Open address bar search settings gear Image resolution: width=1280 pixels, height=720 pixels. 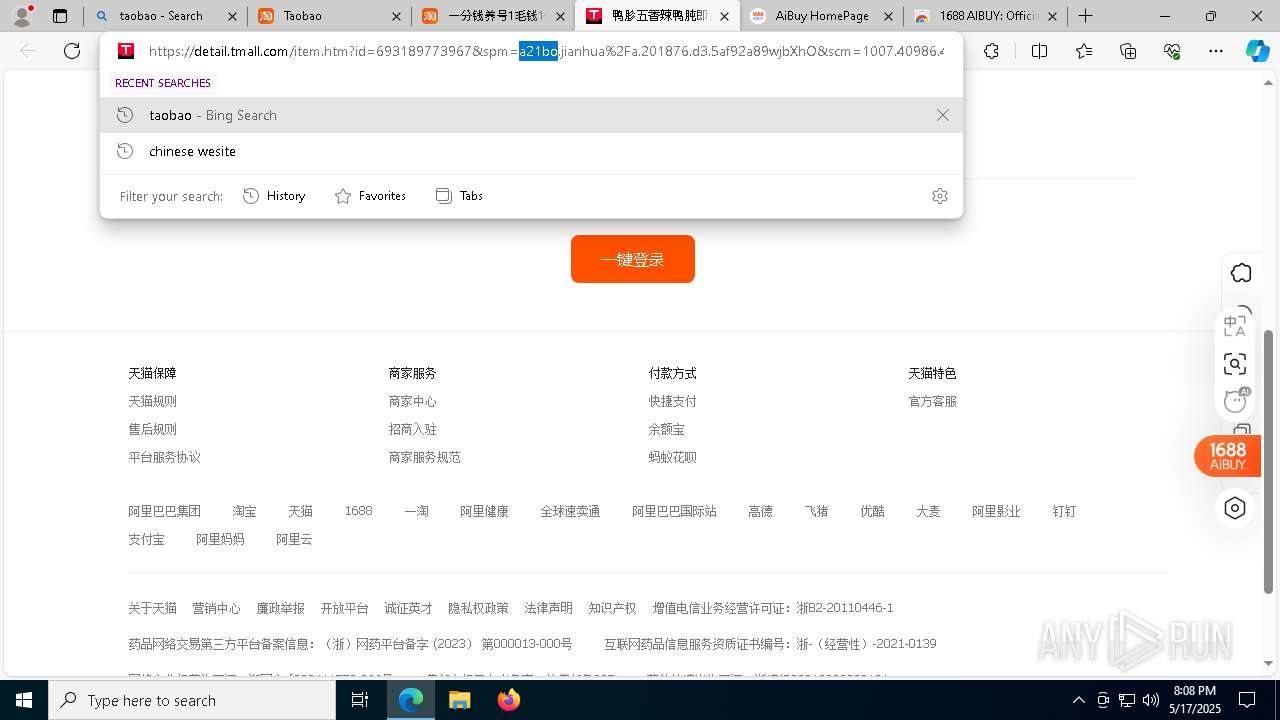[939, 196]
